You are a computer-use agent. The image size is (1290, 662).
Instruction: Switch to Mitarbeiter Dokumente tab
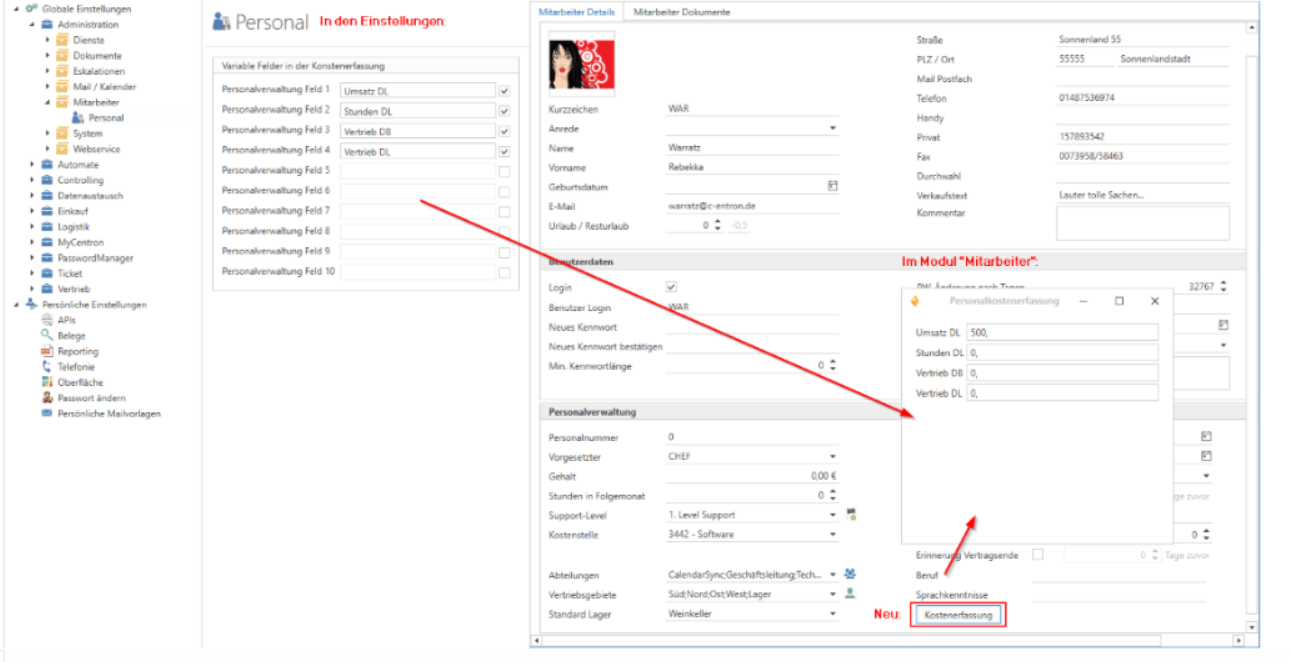pos(682,12)
